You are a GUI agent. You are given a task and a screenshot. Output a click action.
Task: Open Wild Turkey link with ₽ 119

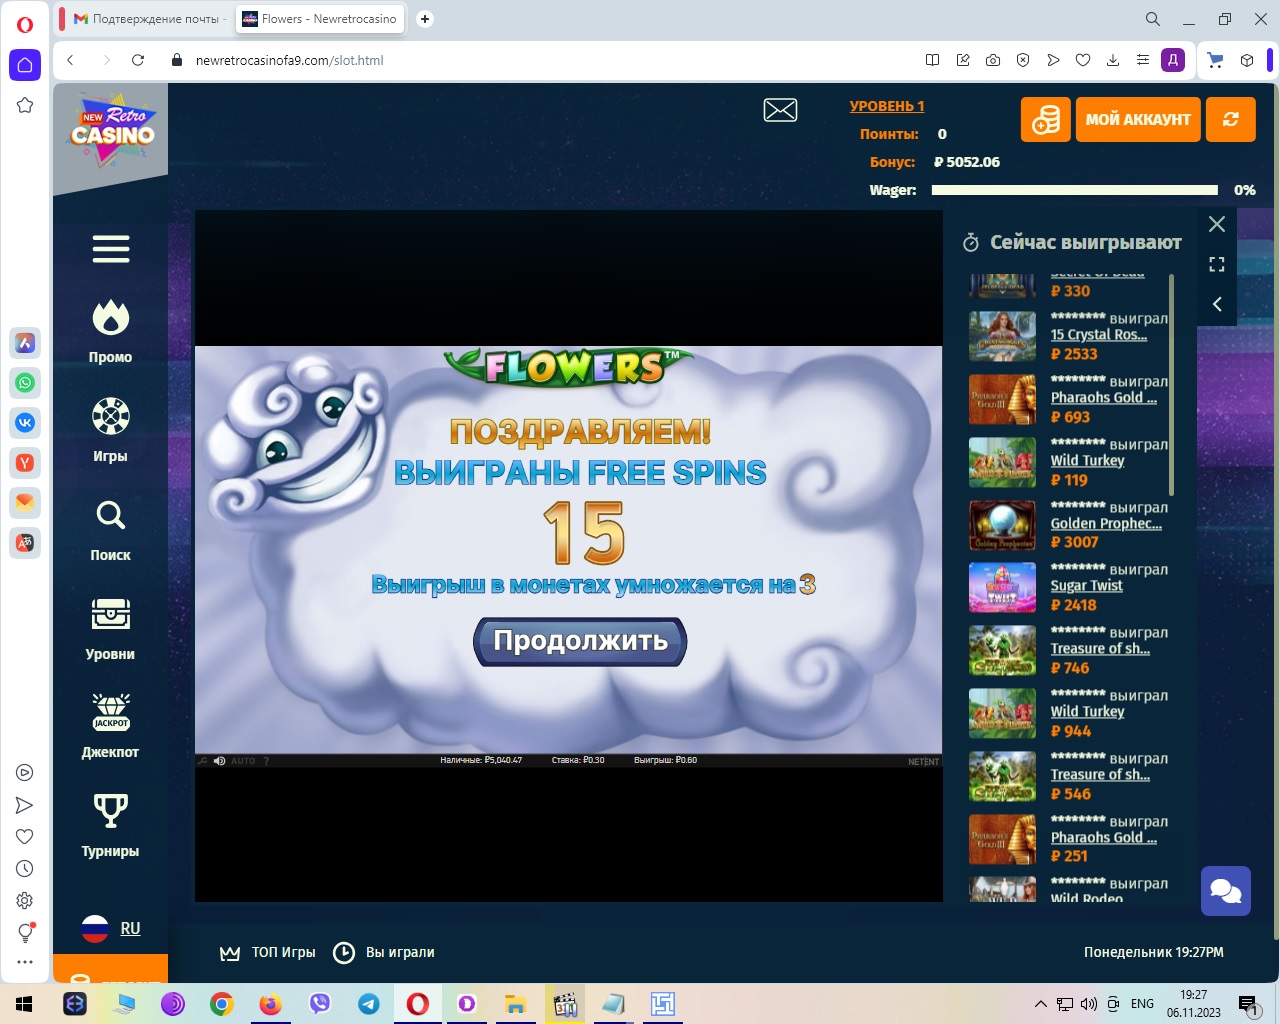(x=1088, y=461)
